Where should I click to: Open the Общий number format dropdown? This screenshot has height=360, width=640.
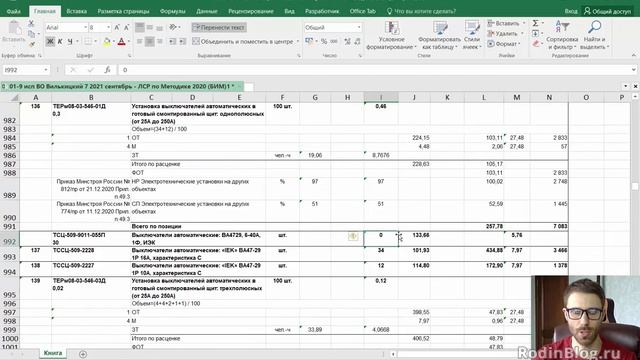pyautogui.click(x=359, y=27)
